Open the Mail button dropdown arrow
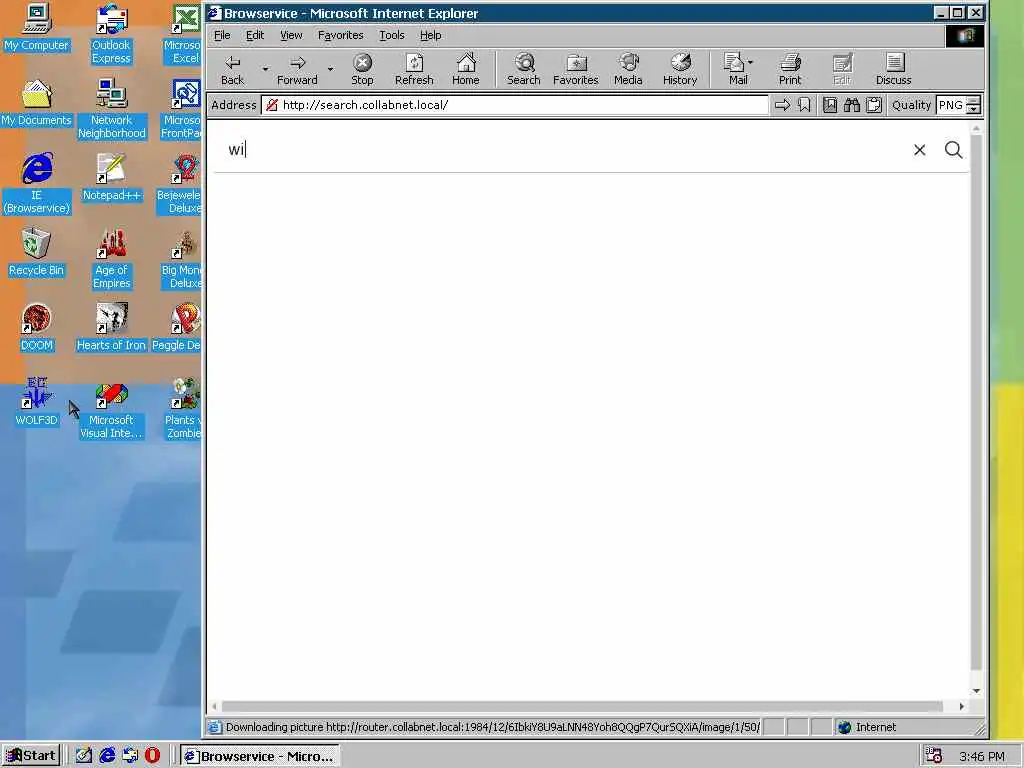 click(x=750, y=62)
